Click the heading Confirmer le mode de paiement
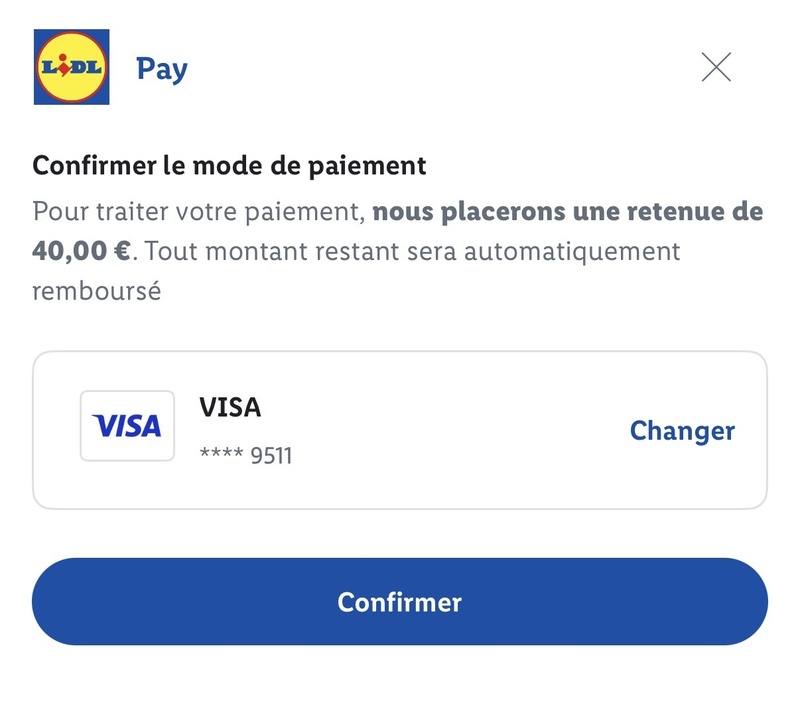Image resolution: width=800 pixels, height=713 pixels. coord(229,165)
